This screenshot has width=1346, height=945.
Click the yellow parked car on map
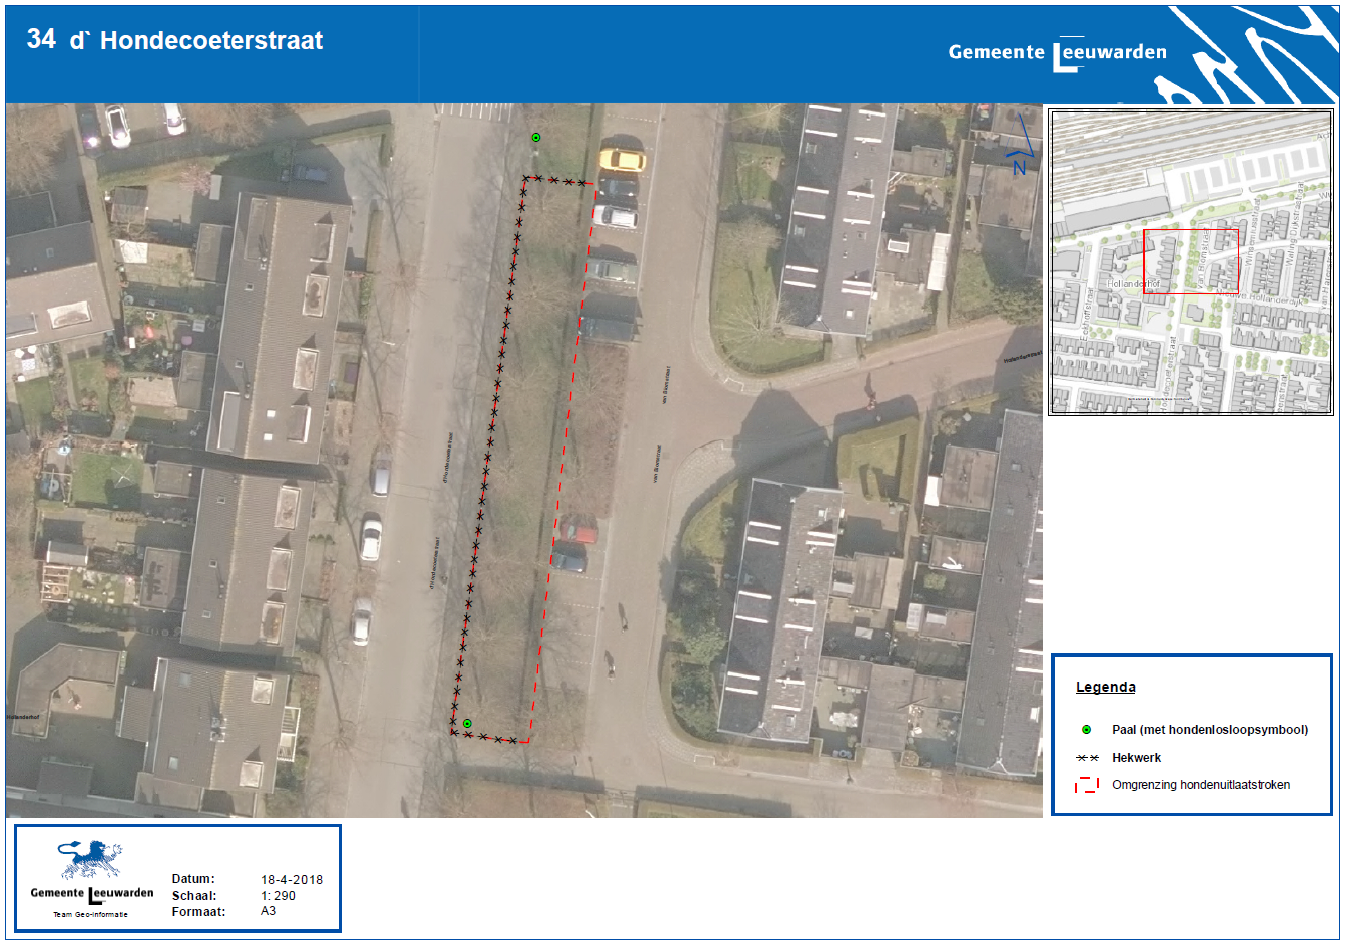pos(621,159)
